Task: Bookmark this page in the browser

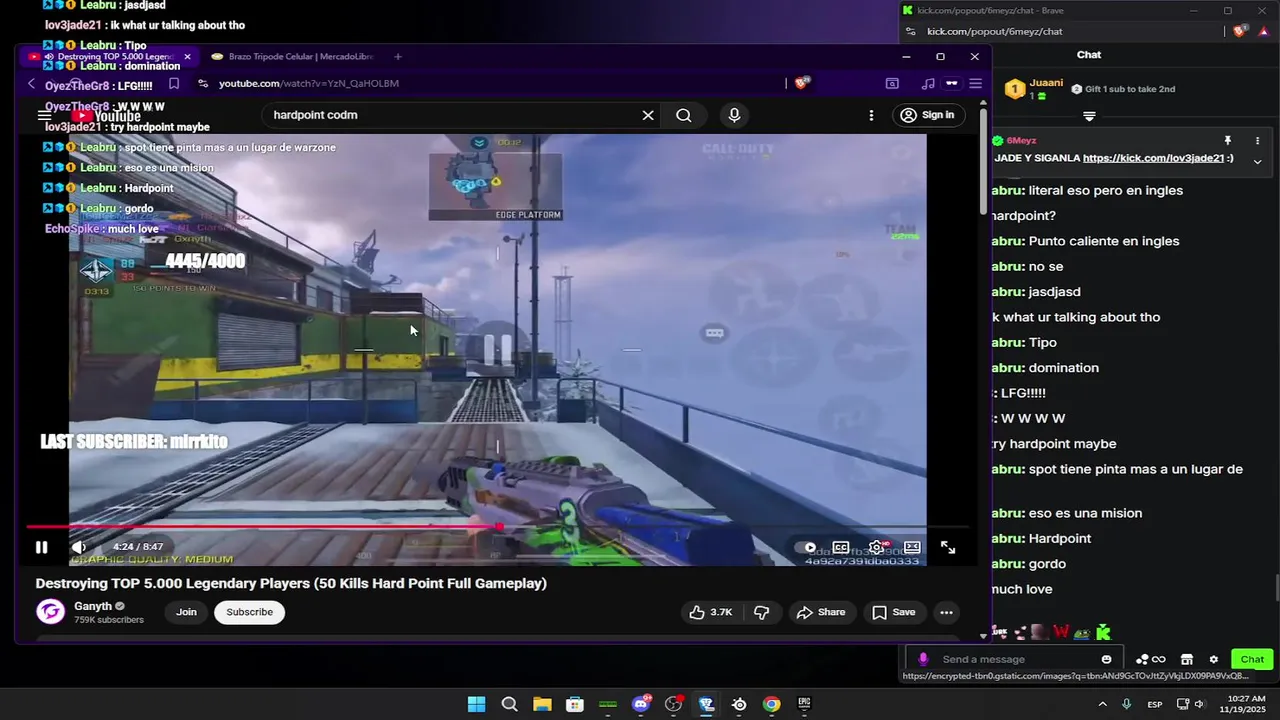Action: pos(174,84)
